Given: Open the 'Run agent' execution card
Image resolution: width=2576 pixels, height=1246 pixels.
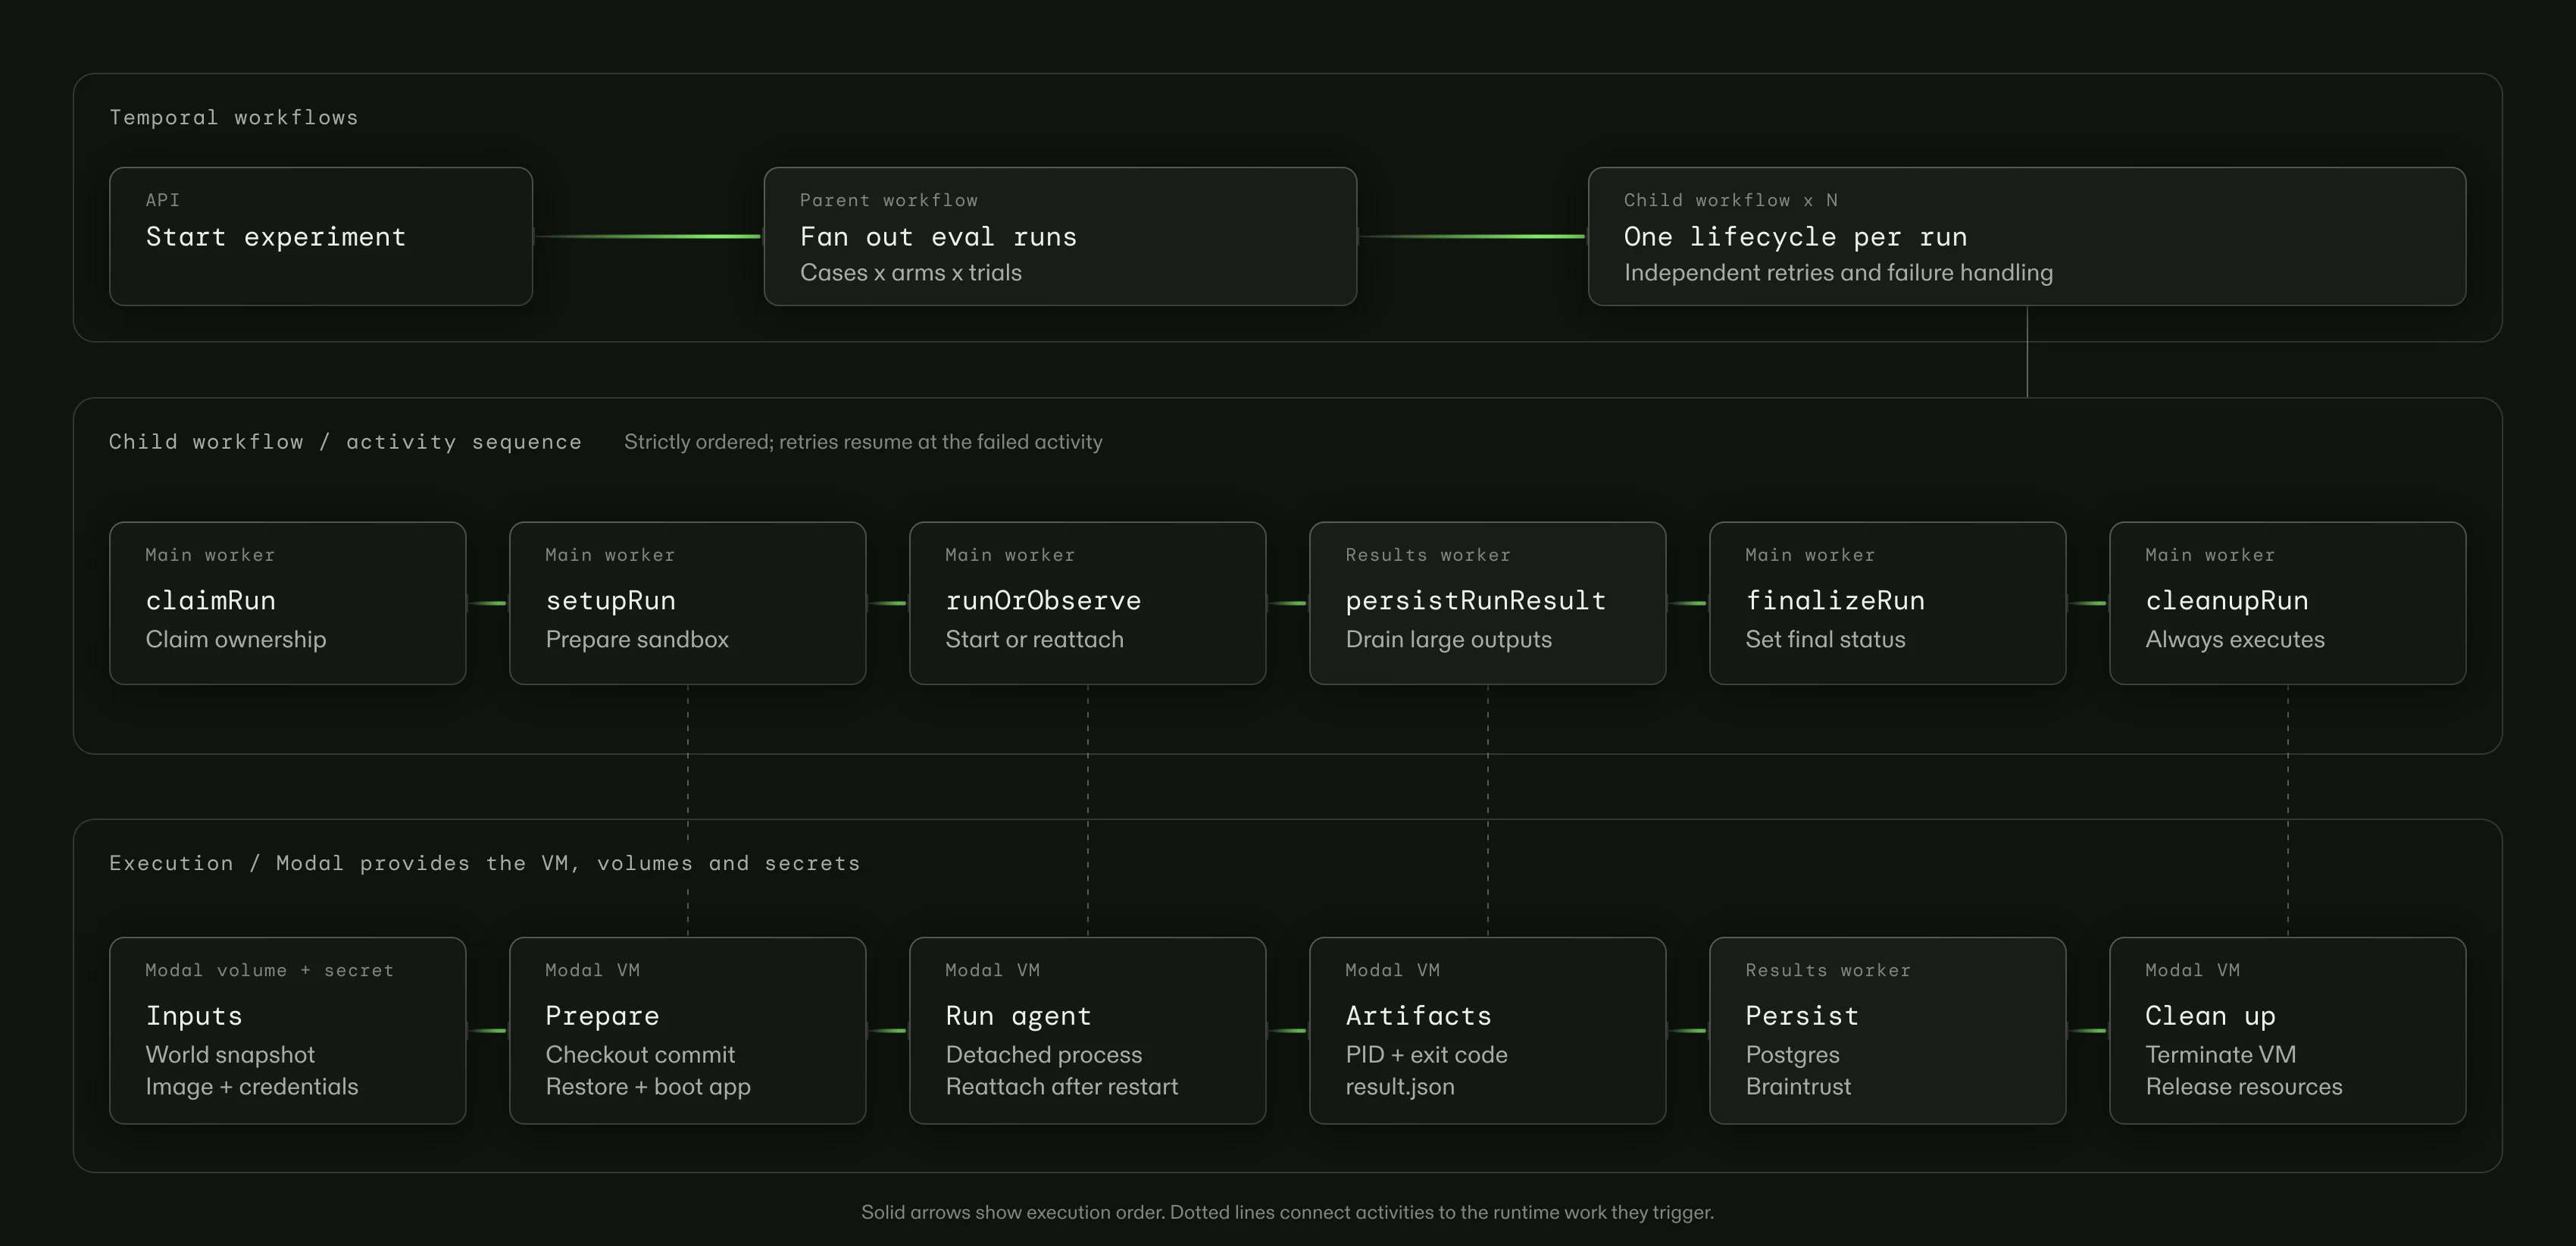Looking at the screenshot, I should [x=1088, y=1030].
